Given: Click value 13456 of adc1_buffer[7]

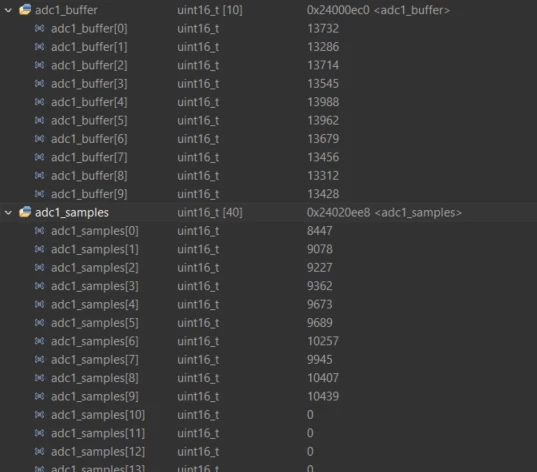Looking at the screenshot, I should [323, 157].
